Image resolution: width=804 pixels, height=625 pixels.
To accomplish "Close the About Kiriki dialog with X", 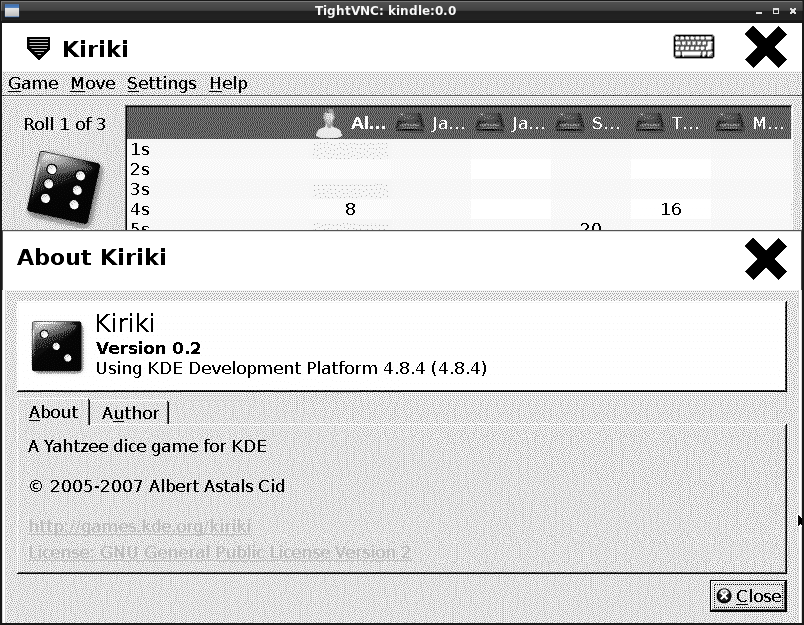I will coord(766,258).
